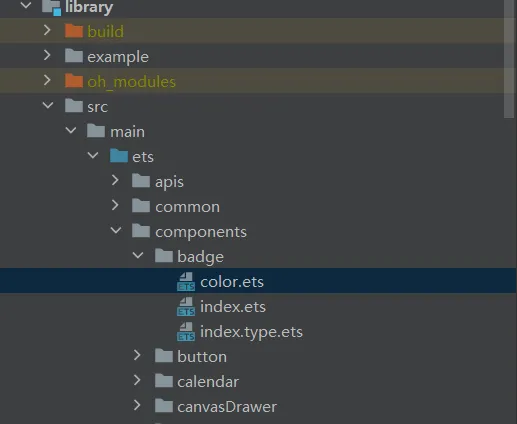Click the vertical scrollbar thumb
The width and height of the screenshot is (517, 424).
coord(509,59)
